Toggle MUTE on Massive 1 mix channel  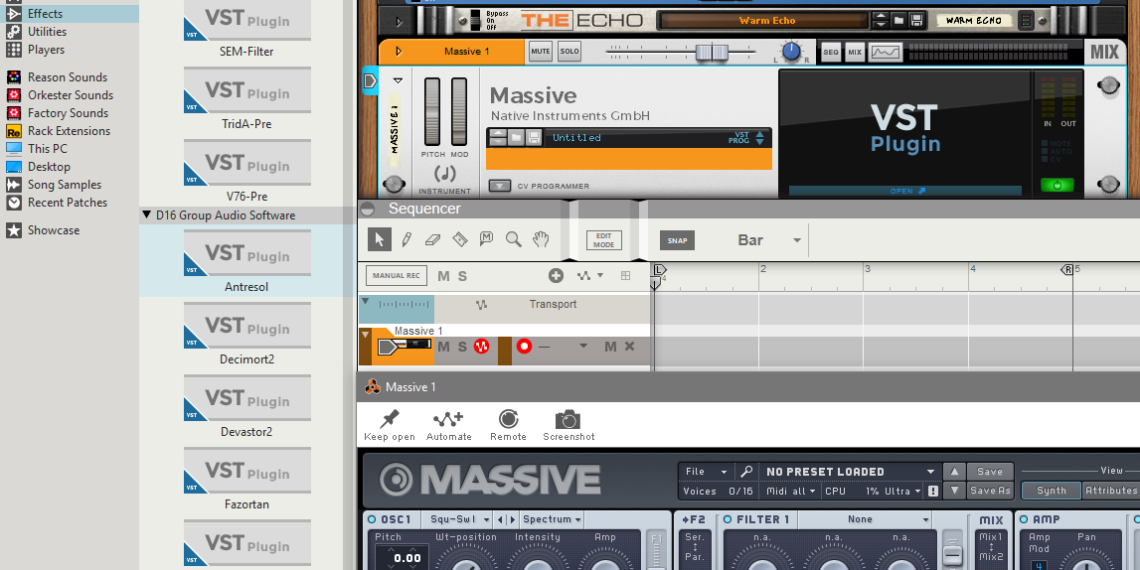(540, 52)
